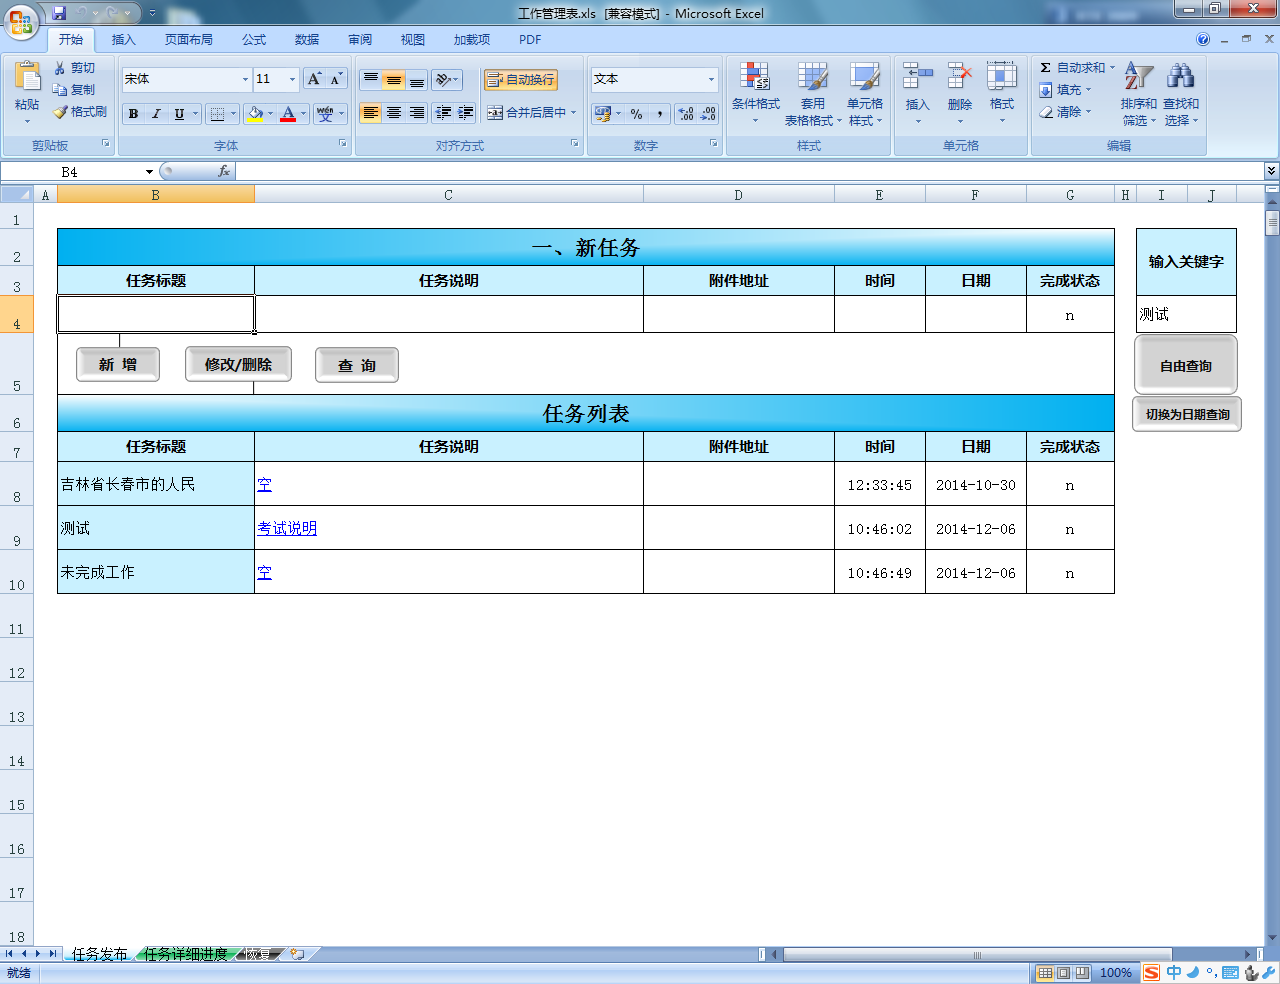This screenshot has width=1280, height=984.
Task: Toggle Align Text Right
Action: (x=417, y=113)
